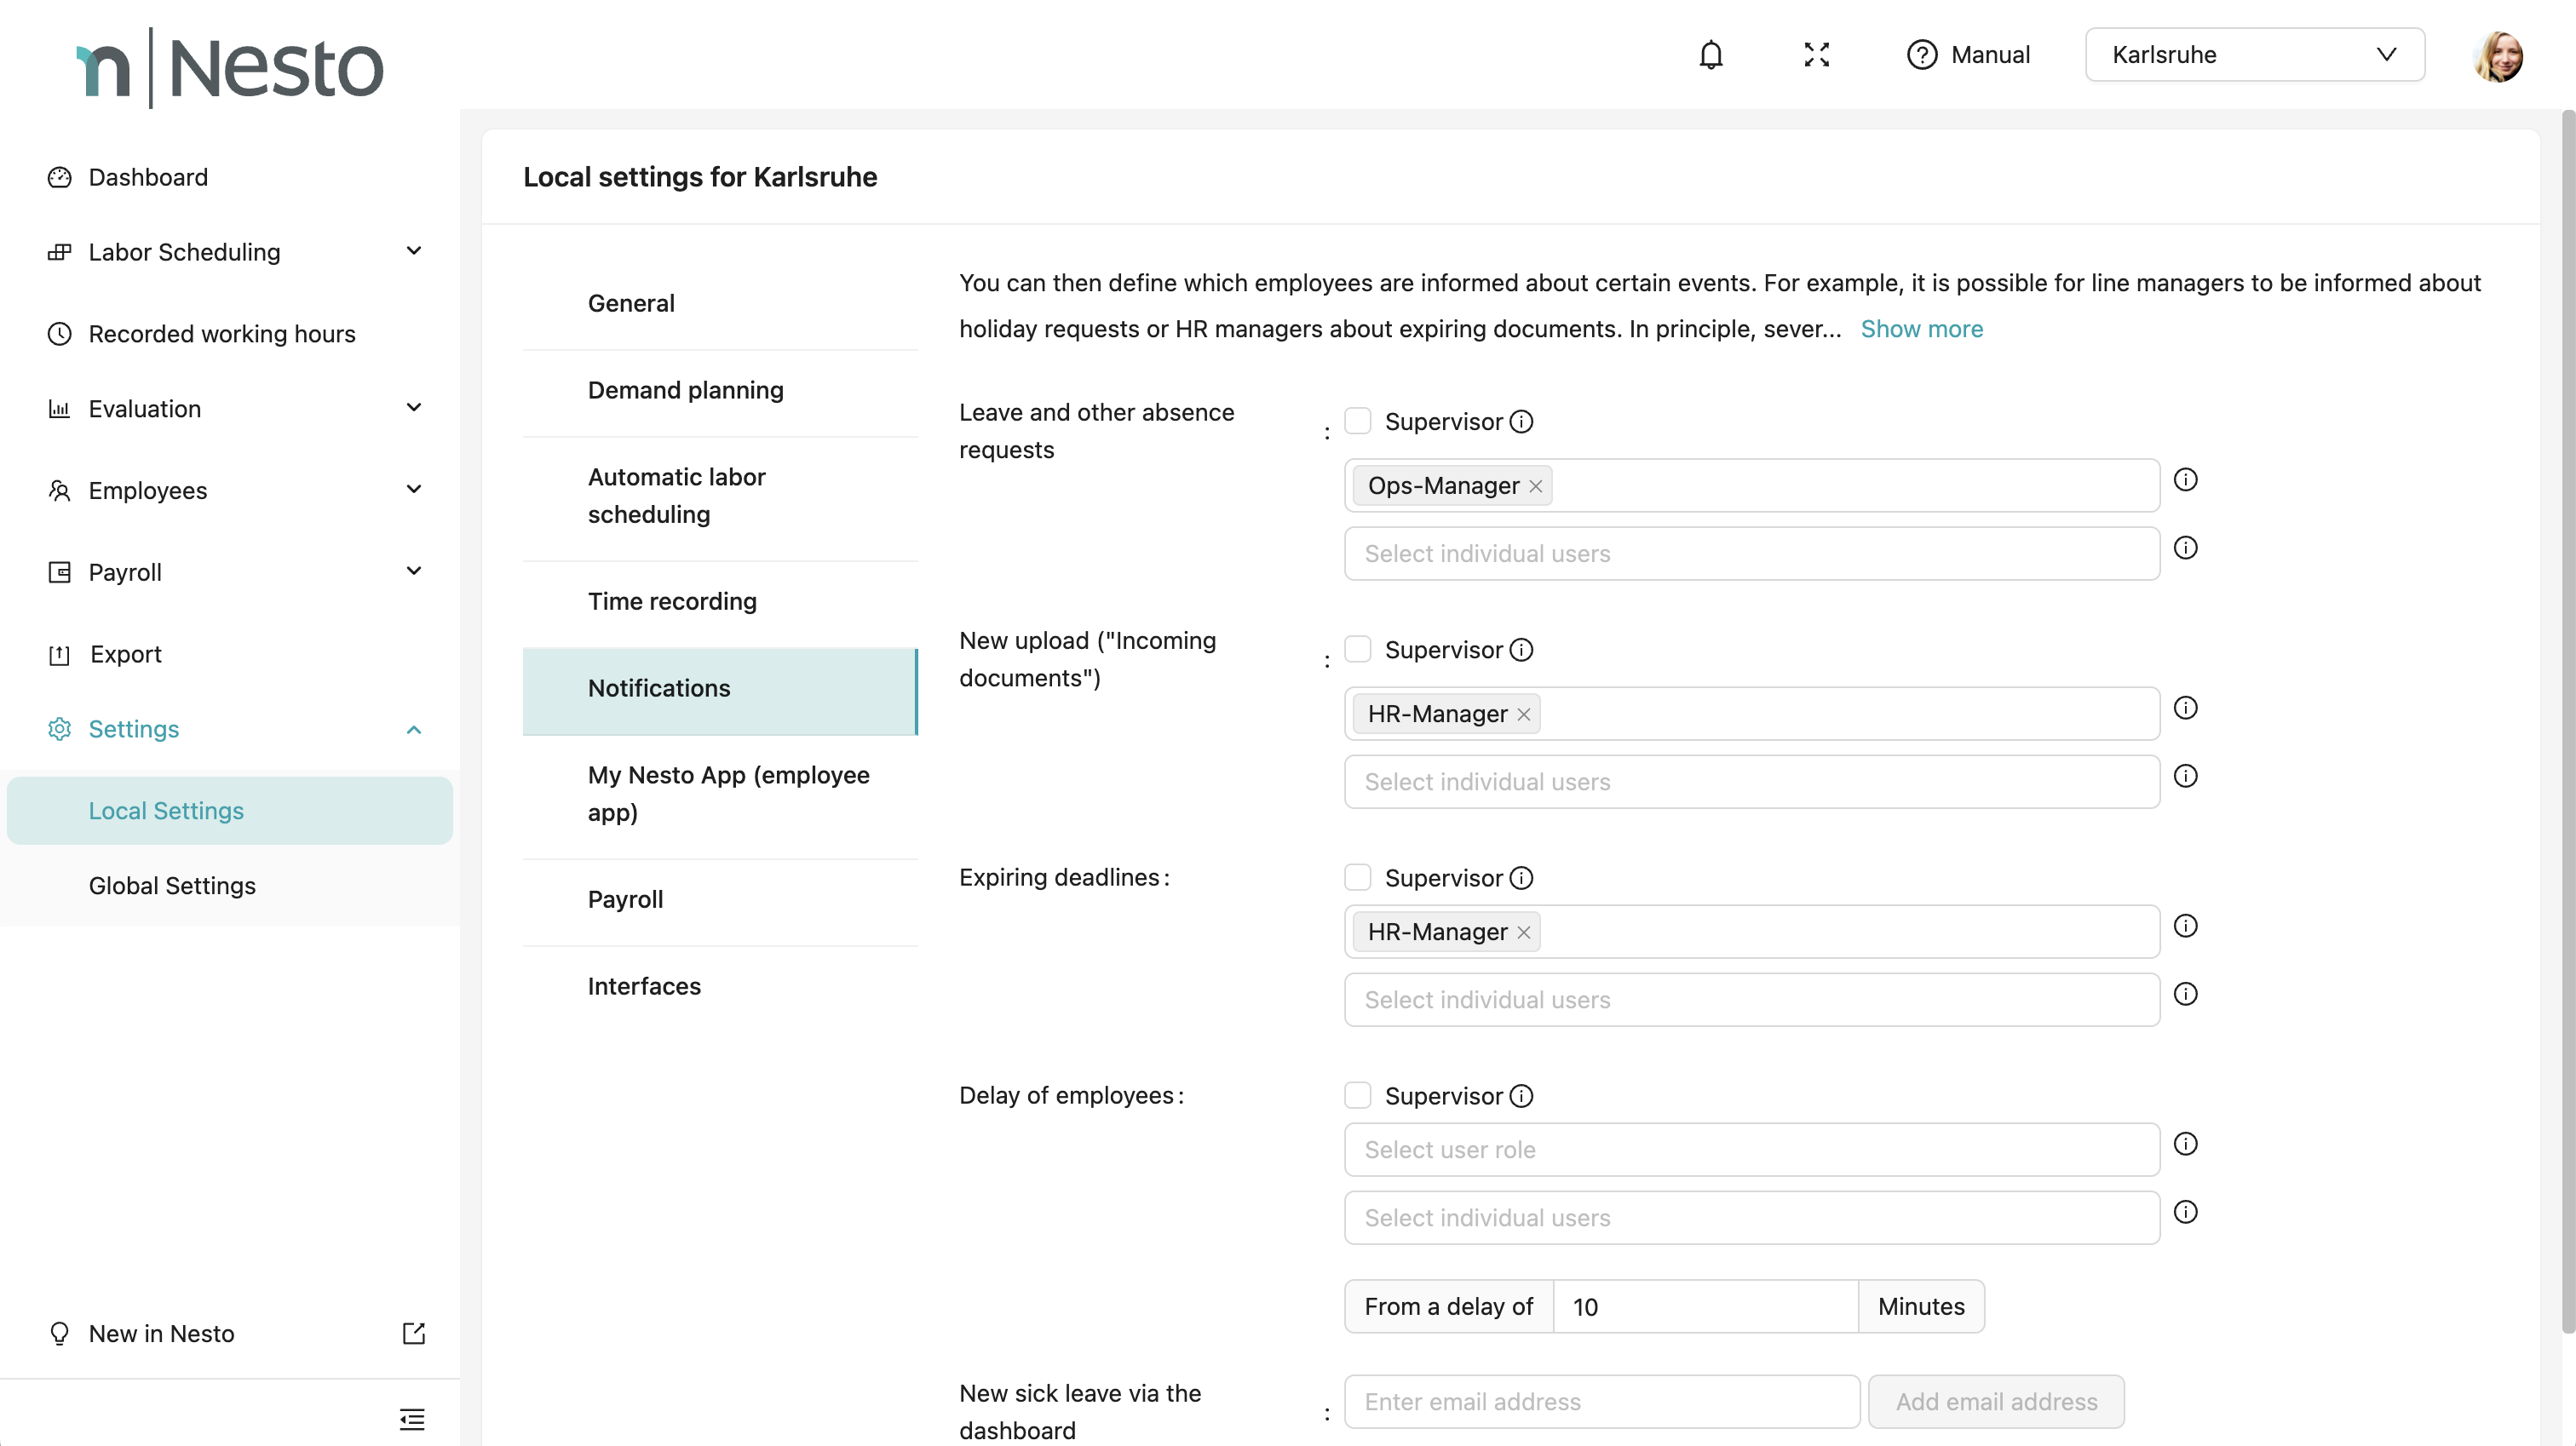Enable Supervisor for leave absence requests
This screenshot has height=1446, width=2576.
coord(1357,421)
